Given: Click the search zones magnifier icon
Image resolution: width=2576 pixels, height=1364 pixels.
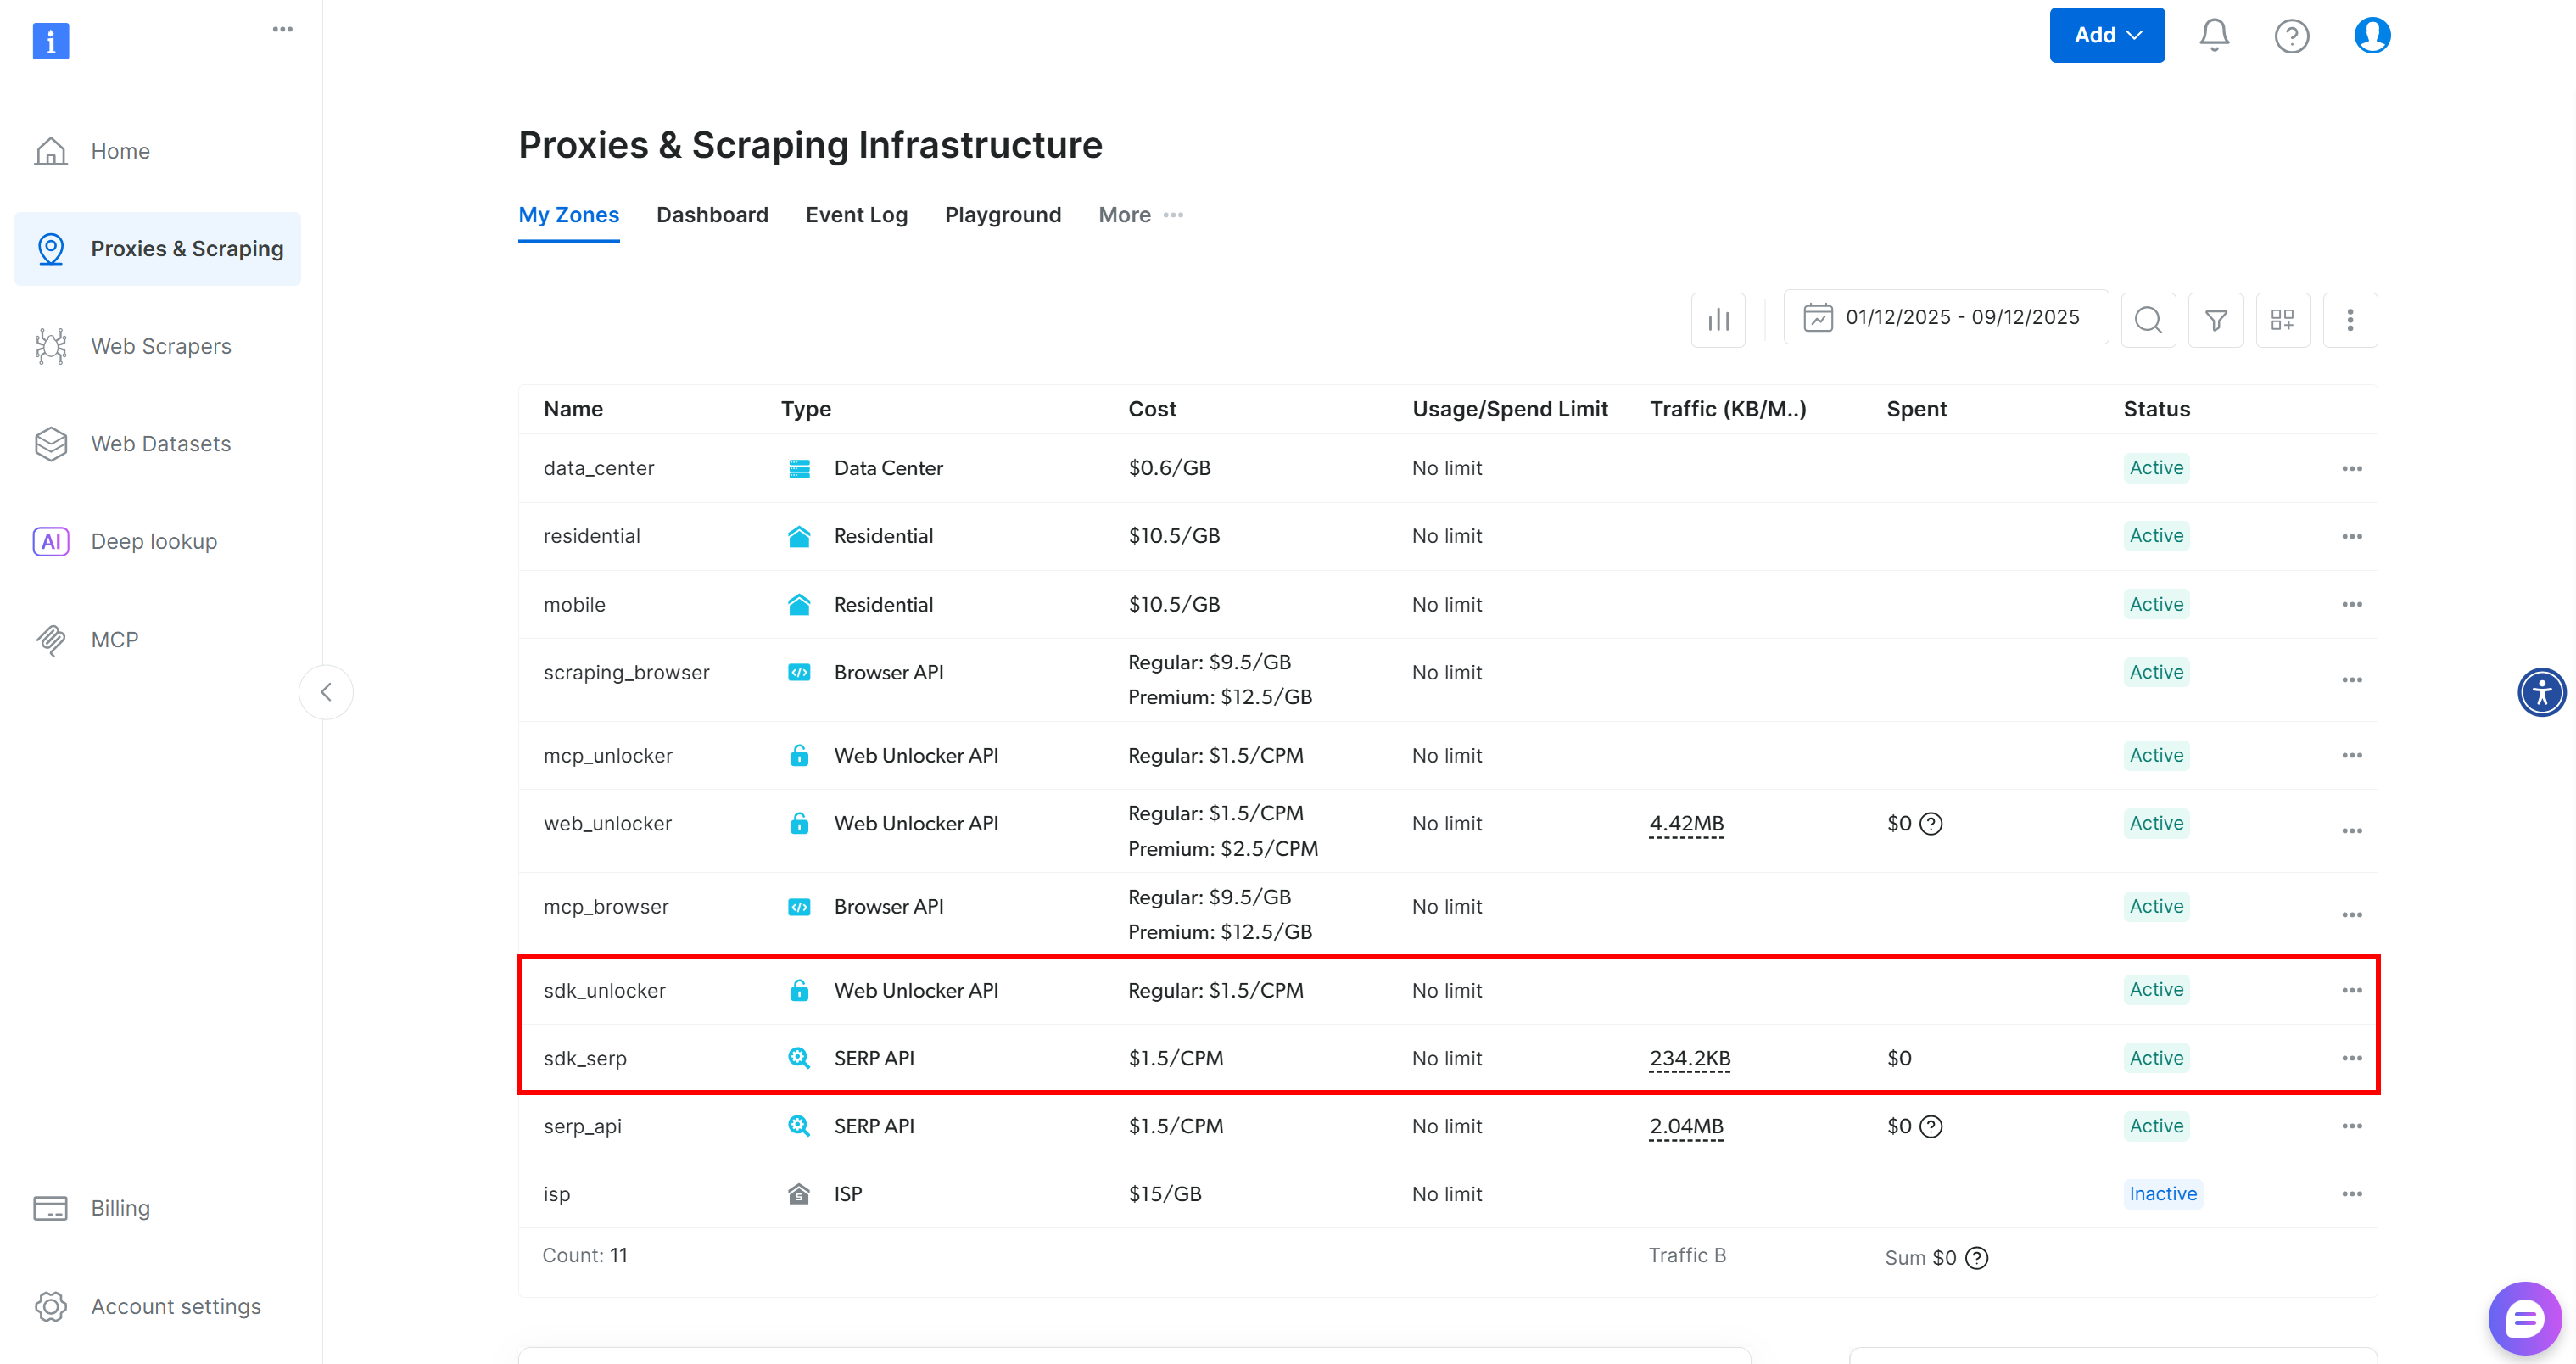Looking at the screenshot, I should point(2148,320).
